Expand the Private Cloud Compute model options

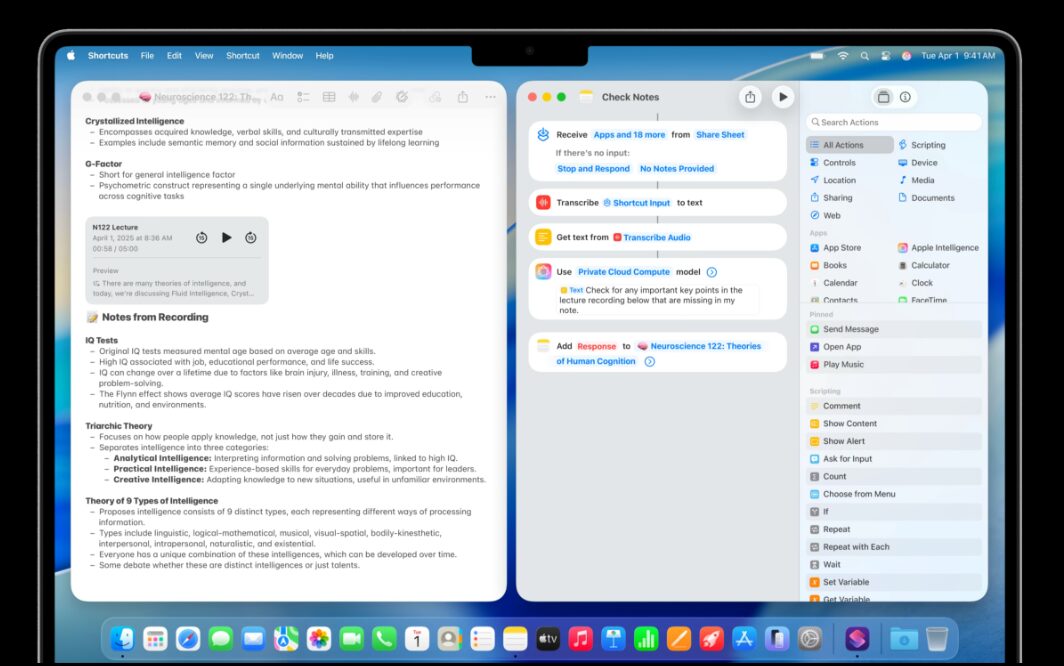click(712, 271)
